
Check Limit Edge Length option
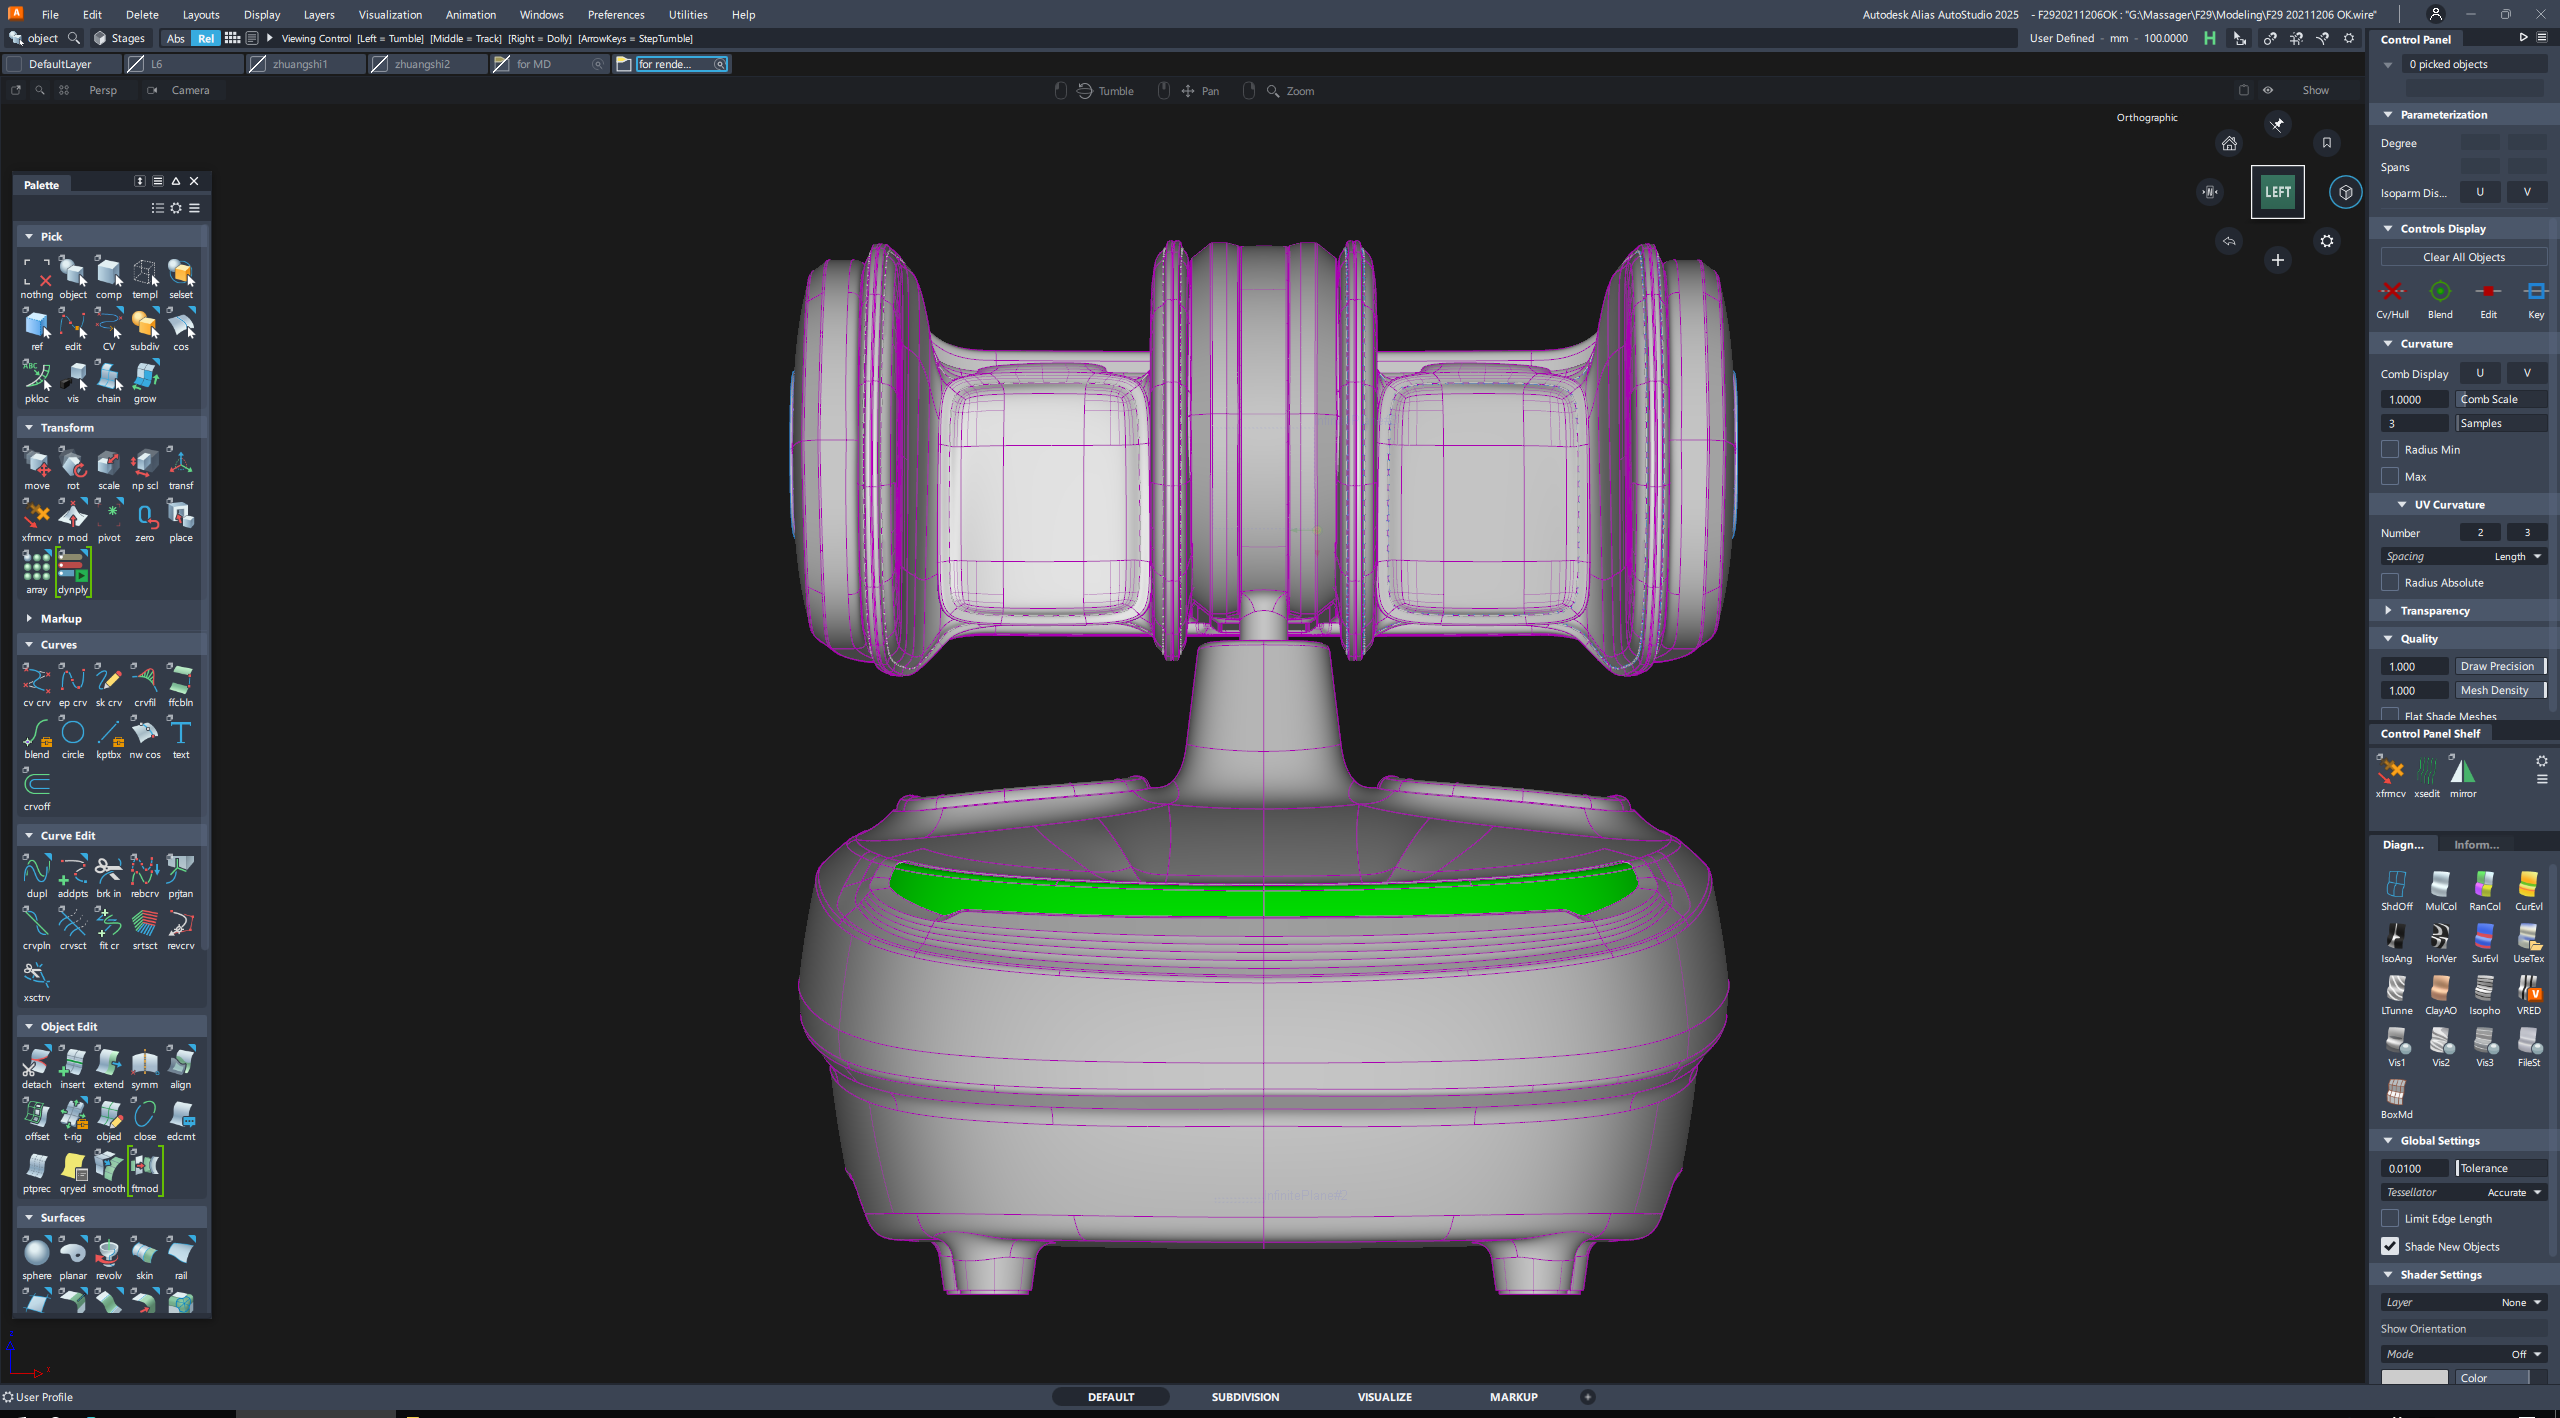pyautogui.click(x=2390, y=1218)
